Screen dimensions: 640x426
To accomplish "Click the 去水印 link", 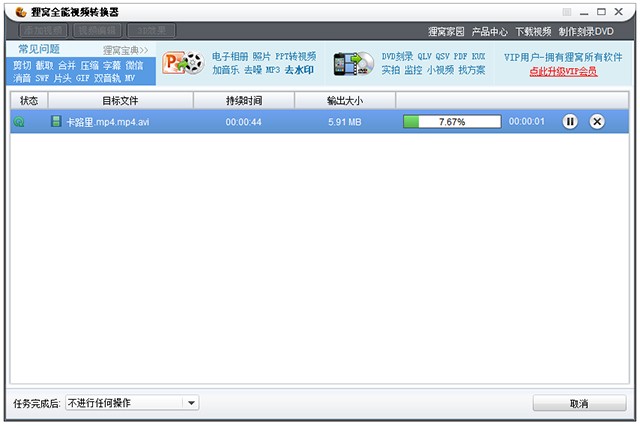I will pyautogui.click(x=299, y=70).
